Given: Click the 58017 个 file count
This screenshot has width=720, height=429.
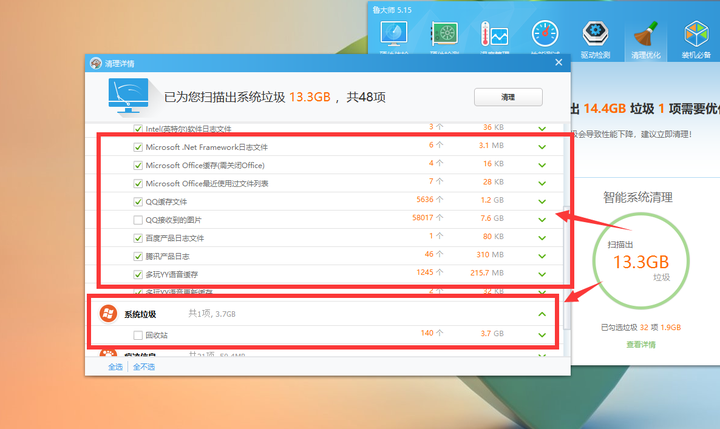Looking at the screenshot, I should (x=428, y=218).
